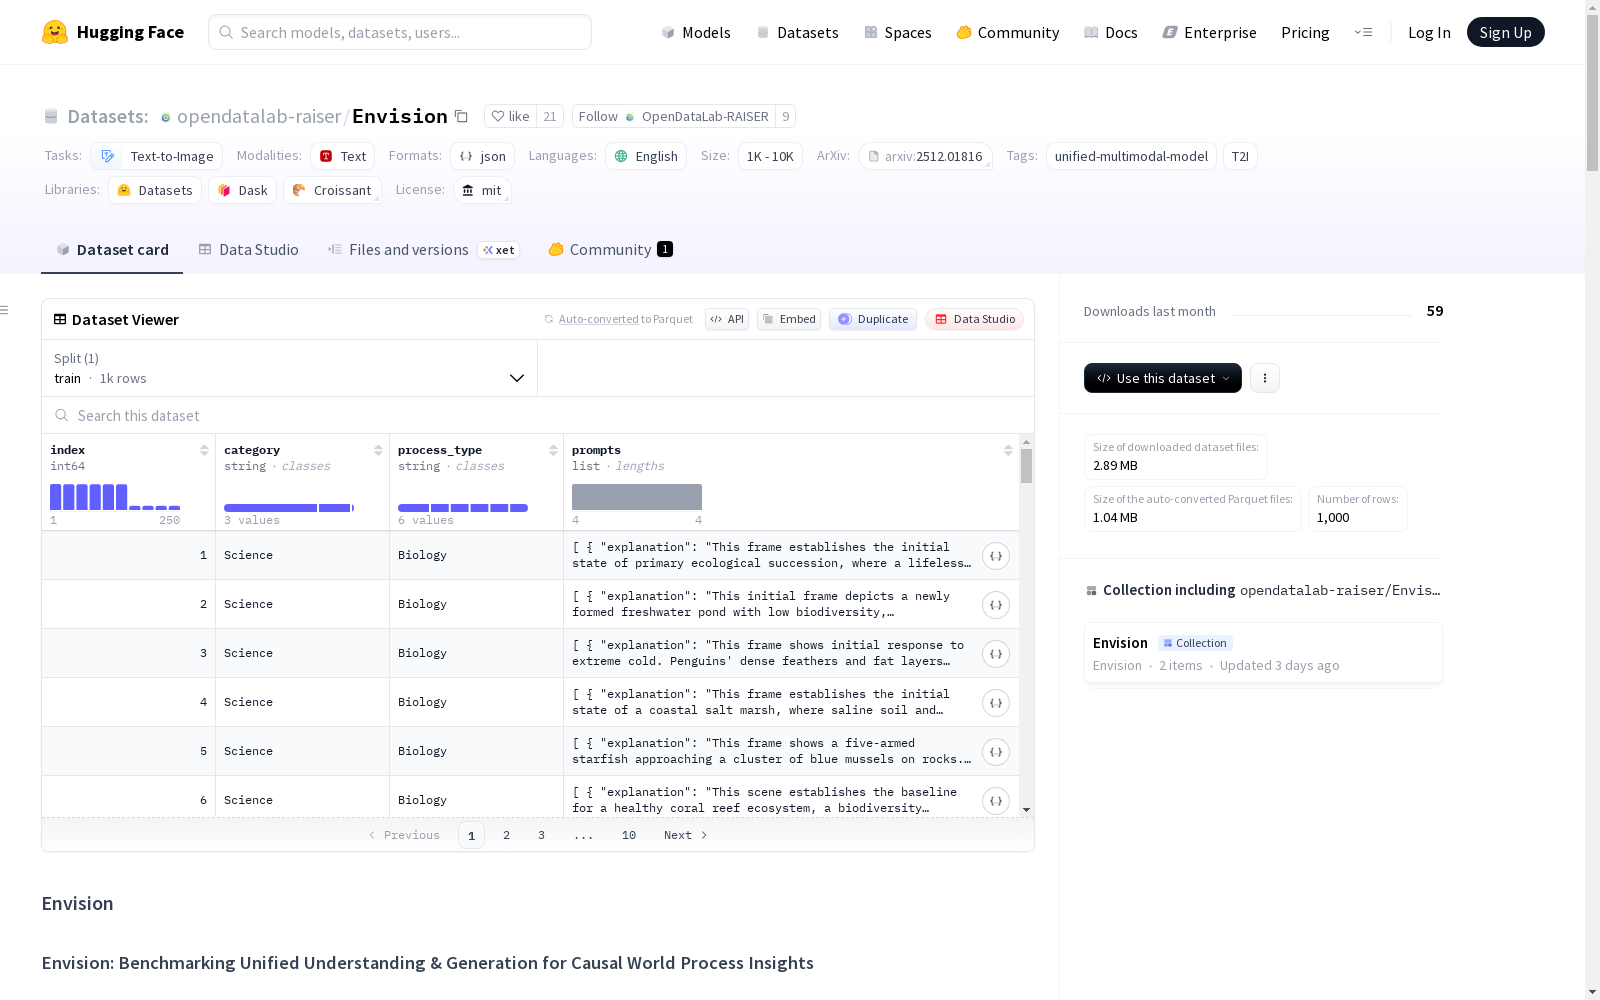Click the Datasets breadcrumb icon
This screenshot has width=1600, height=1000.
click(51, 117)
